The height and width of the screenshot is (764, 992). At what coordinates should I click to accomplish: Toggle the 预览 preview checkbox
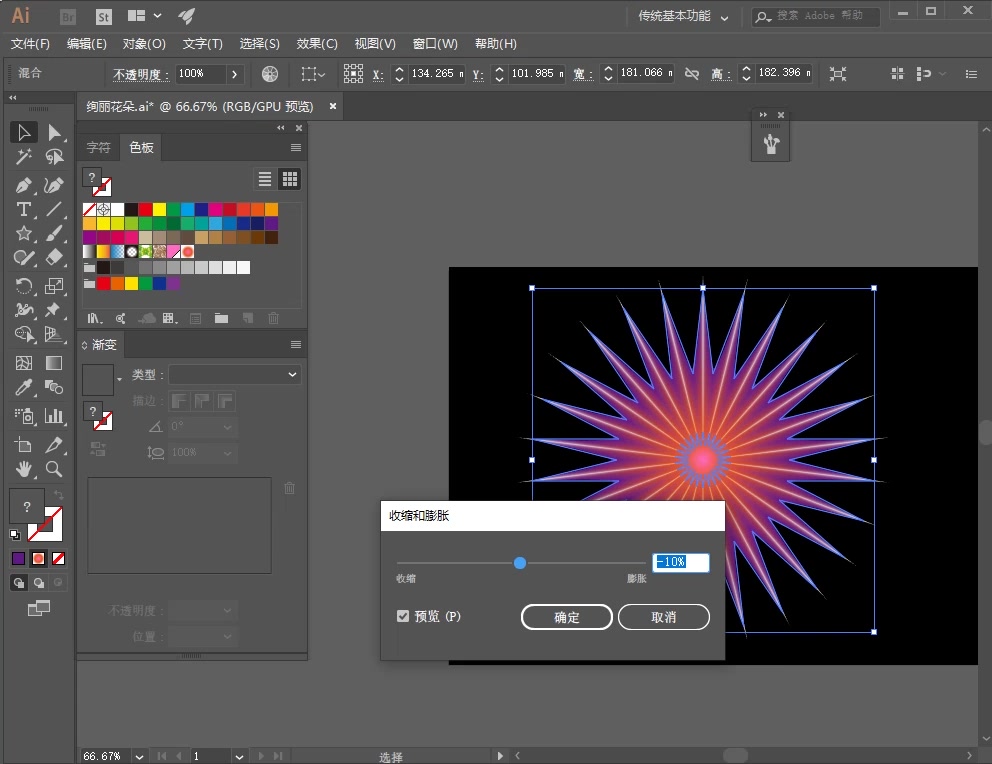[403, 616]
